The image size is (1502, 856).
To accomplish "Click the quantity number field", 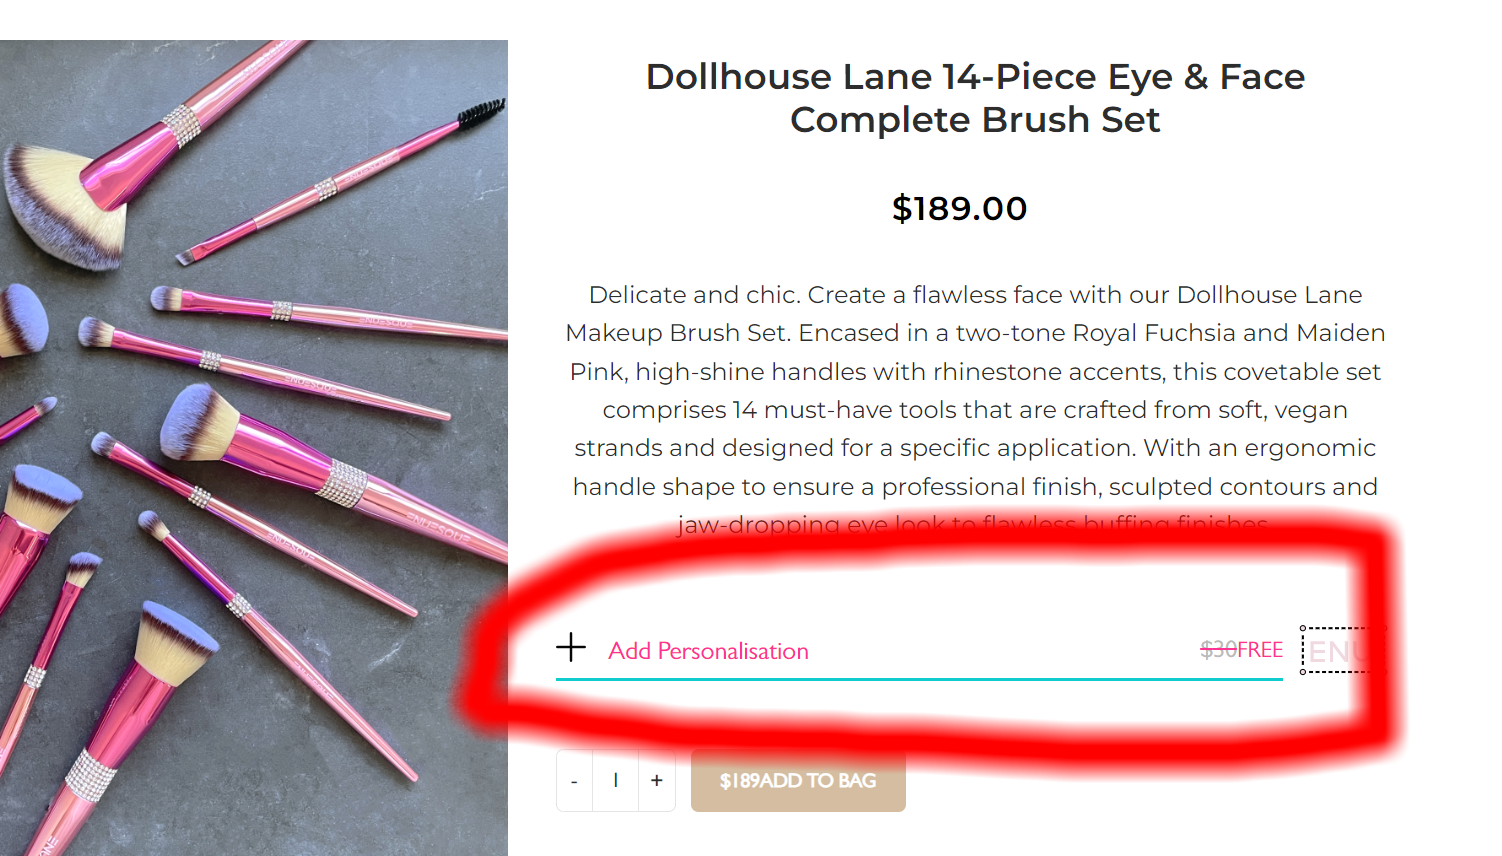I will point(615,781).
